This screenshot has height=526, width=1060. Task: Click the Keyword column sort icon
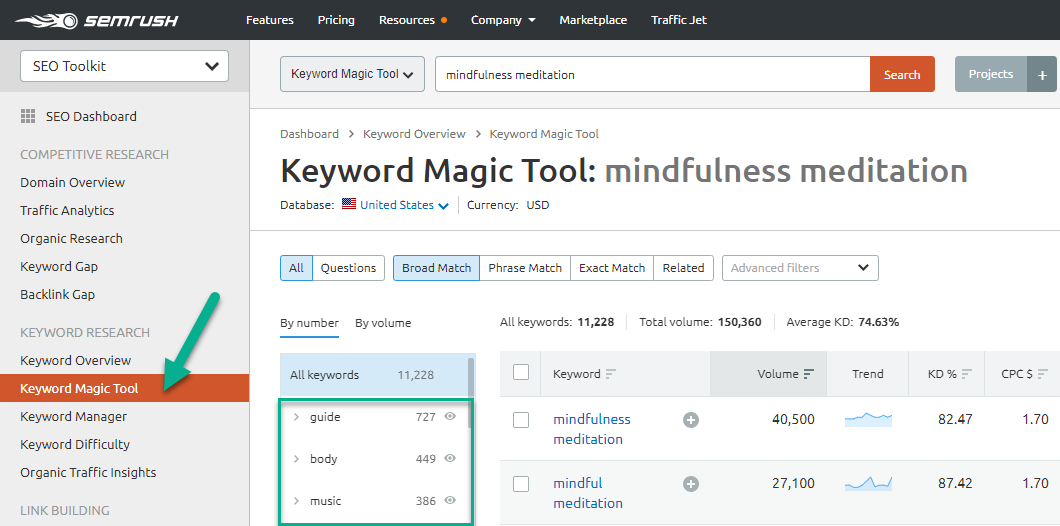611,374
